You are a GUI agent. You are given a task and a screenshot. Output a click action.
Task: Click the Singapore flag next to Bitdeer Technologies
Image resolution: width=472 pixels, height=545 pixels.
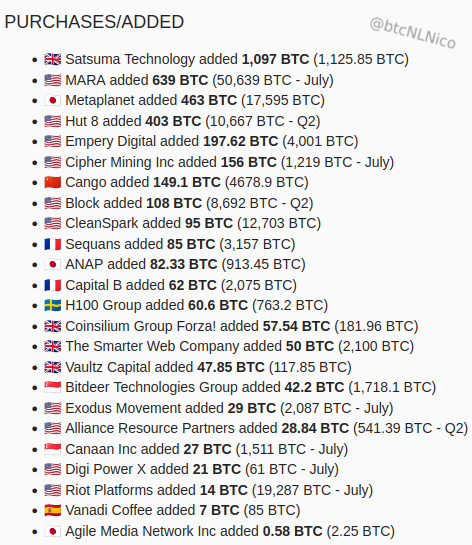[53, 388]
